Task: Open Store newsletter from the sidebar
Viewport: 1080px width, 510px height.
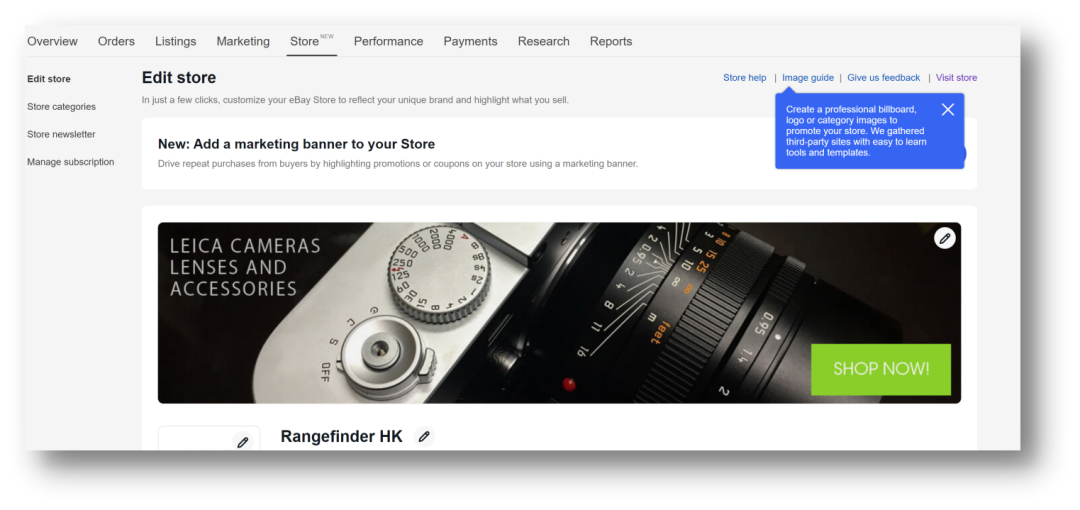Action: coord(61,134)
